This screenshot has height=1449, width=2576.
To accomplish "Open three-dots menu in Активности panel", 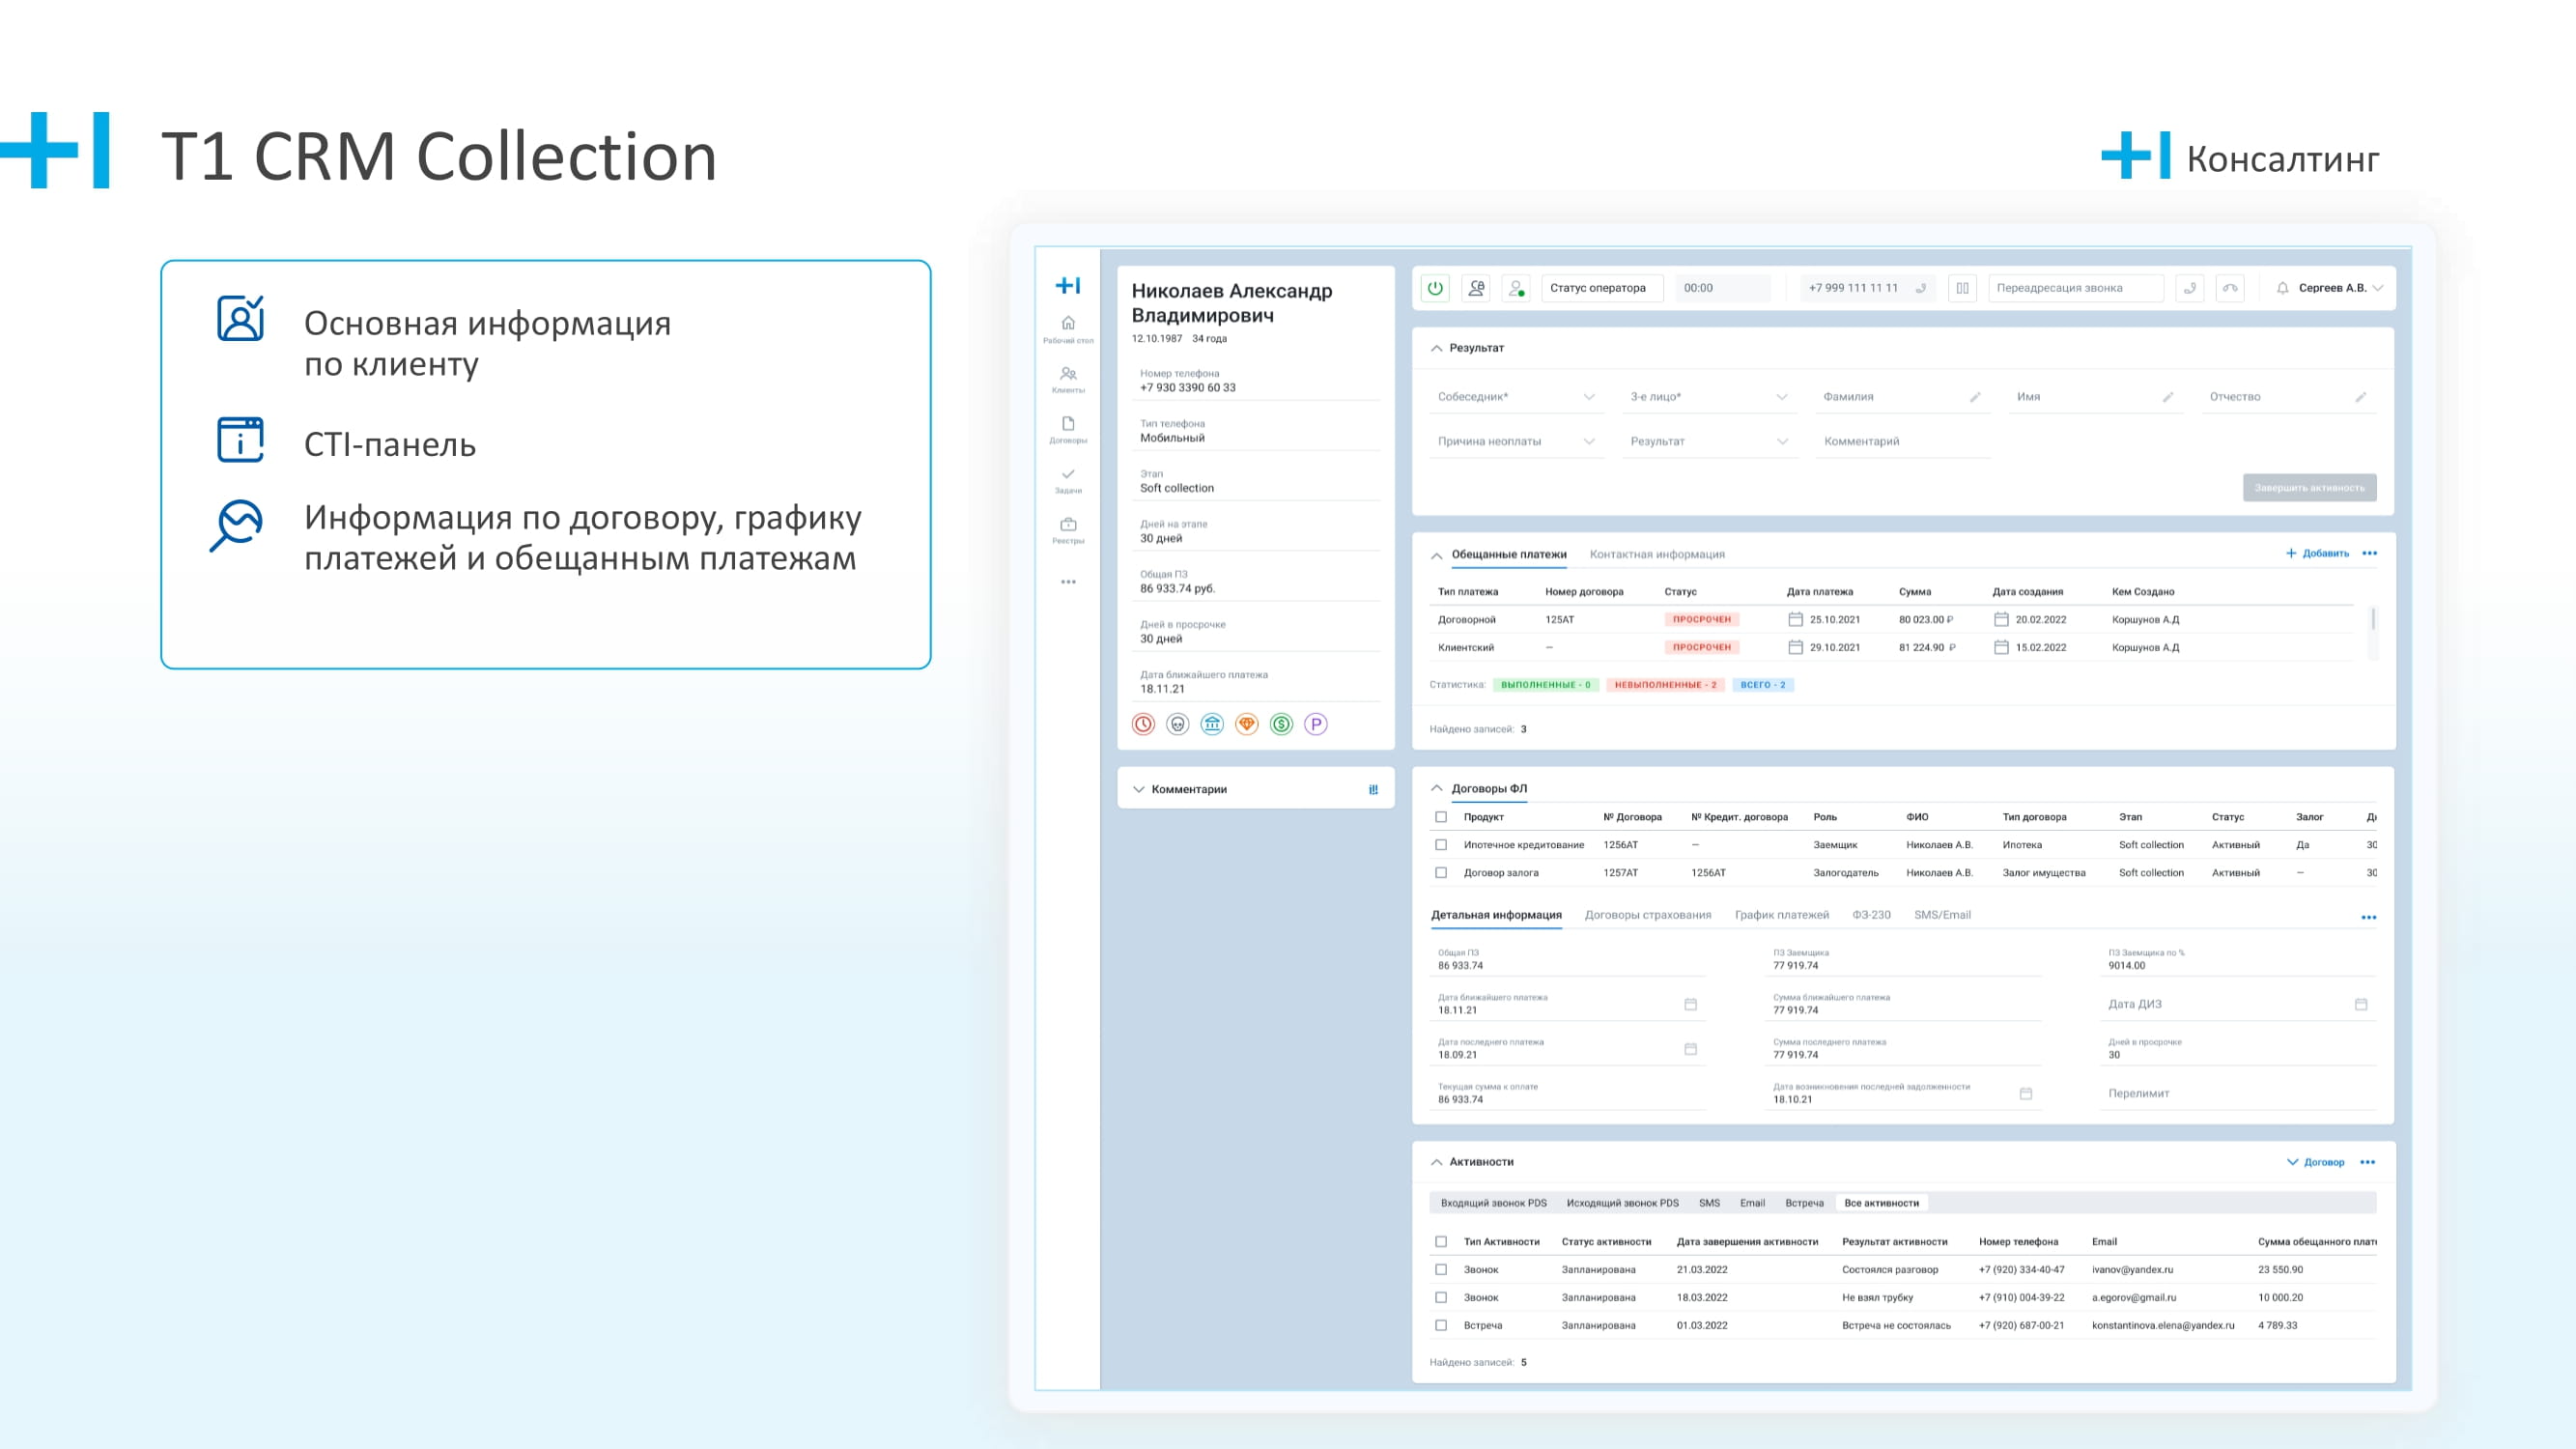I will click(2367, 1162).
